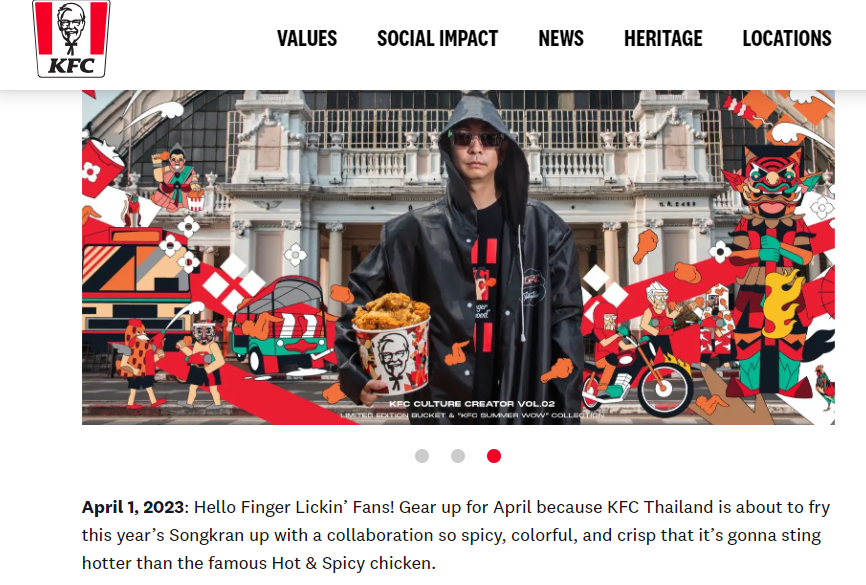Open the News section

tap(561, 39)
